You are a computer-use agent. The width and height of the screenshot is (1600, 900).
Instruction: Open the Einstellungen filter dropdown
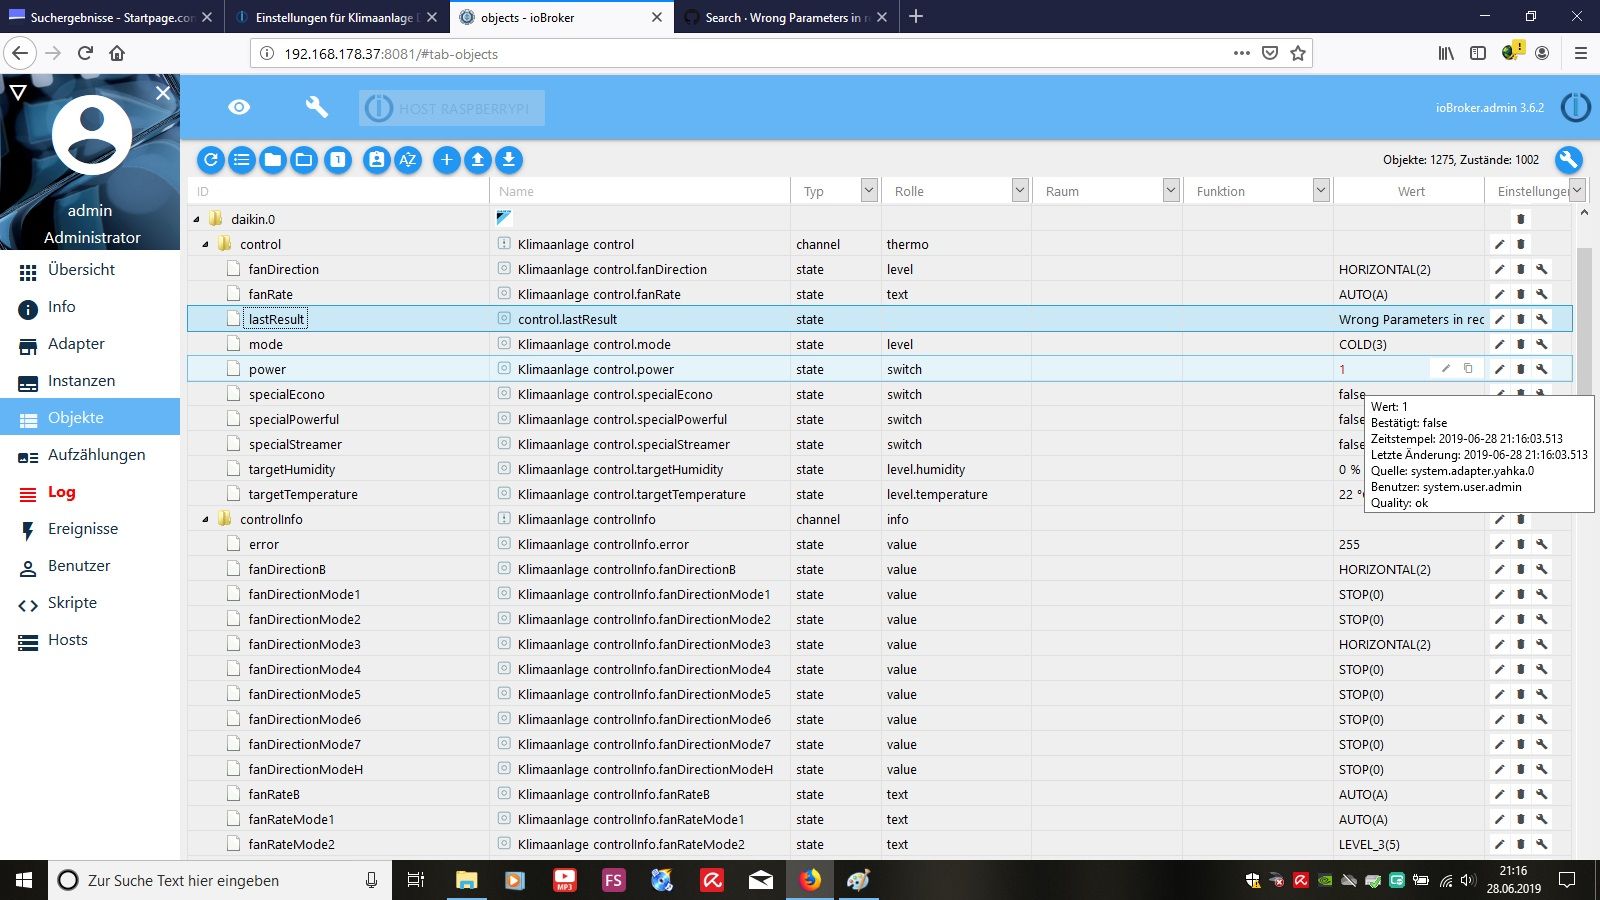point(1577,190)
